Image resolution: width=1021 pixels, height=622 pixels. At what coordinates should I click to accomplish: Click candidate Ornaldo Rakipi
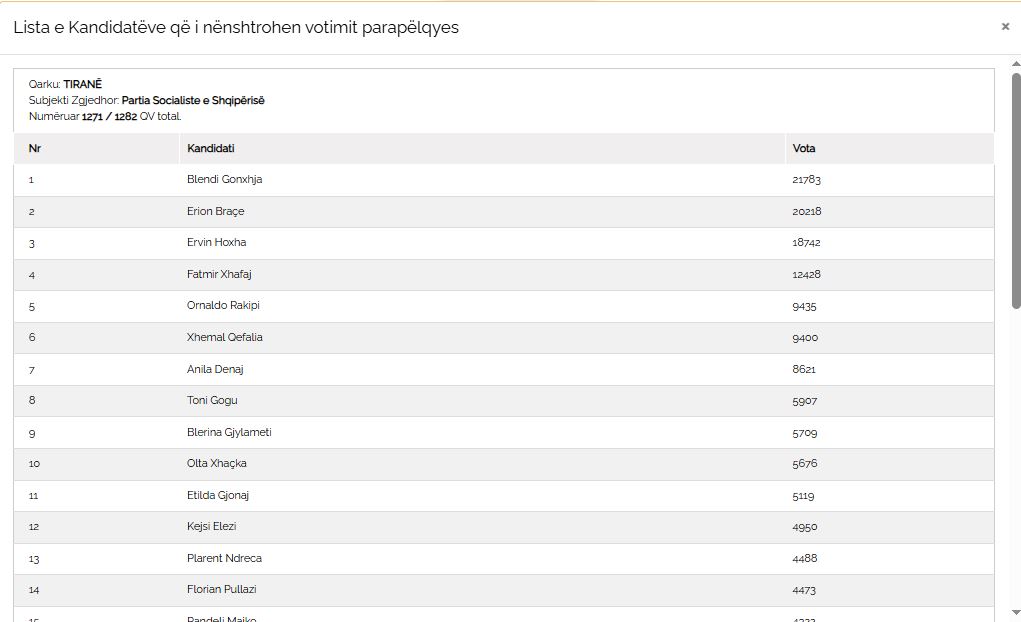(223, 306)
